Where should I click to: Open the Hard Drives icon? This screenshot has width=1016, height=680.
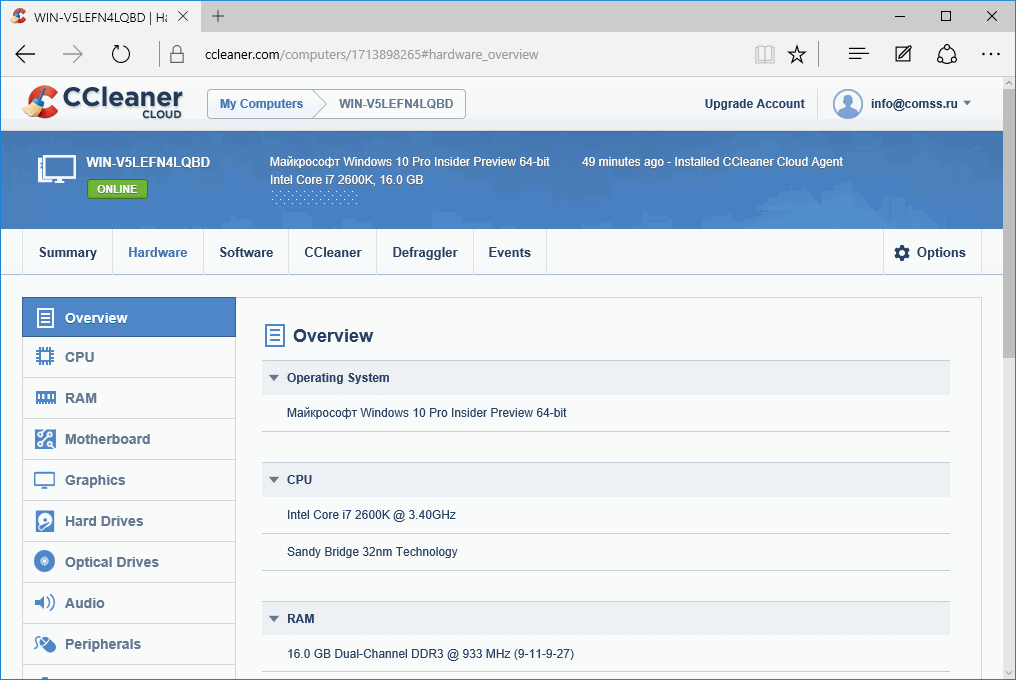pos(45,520)
